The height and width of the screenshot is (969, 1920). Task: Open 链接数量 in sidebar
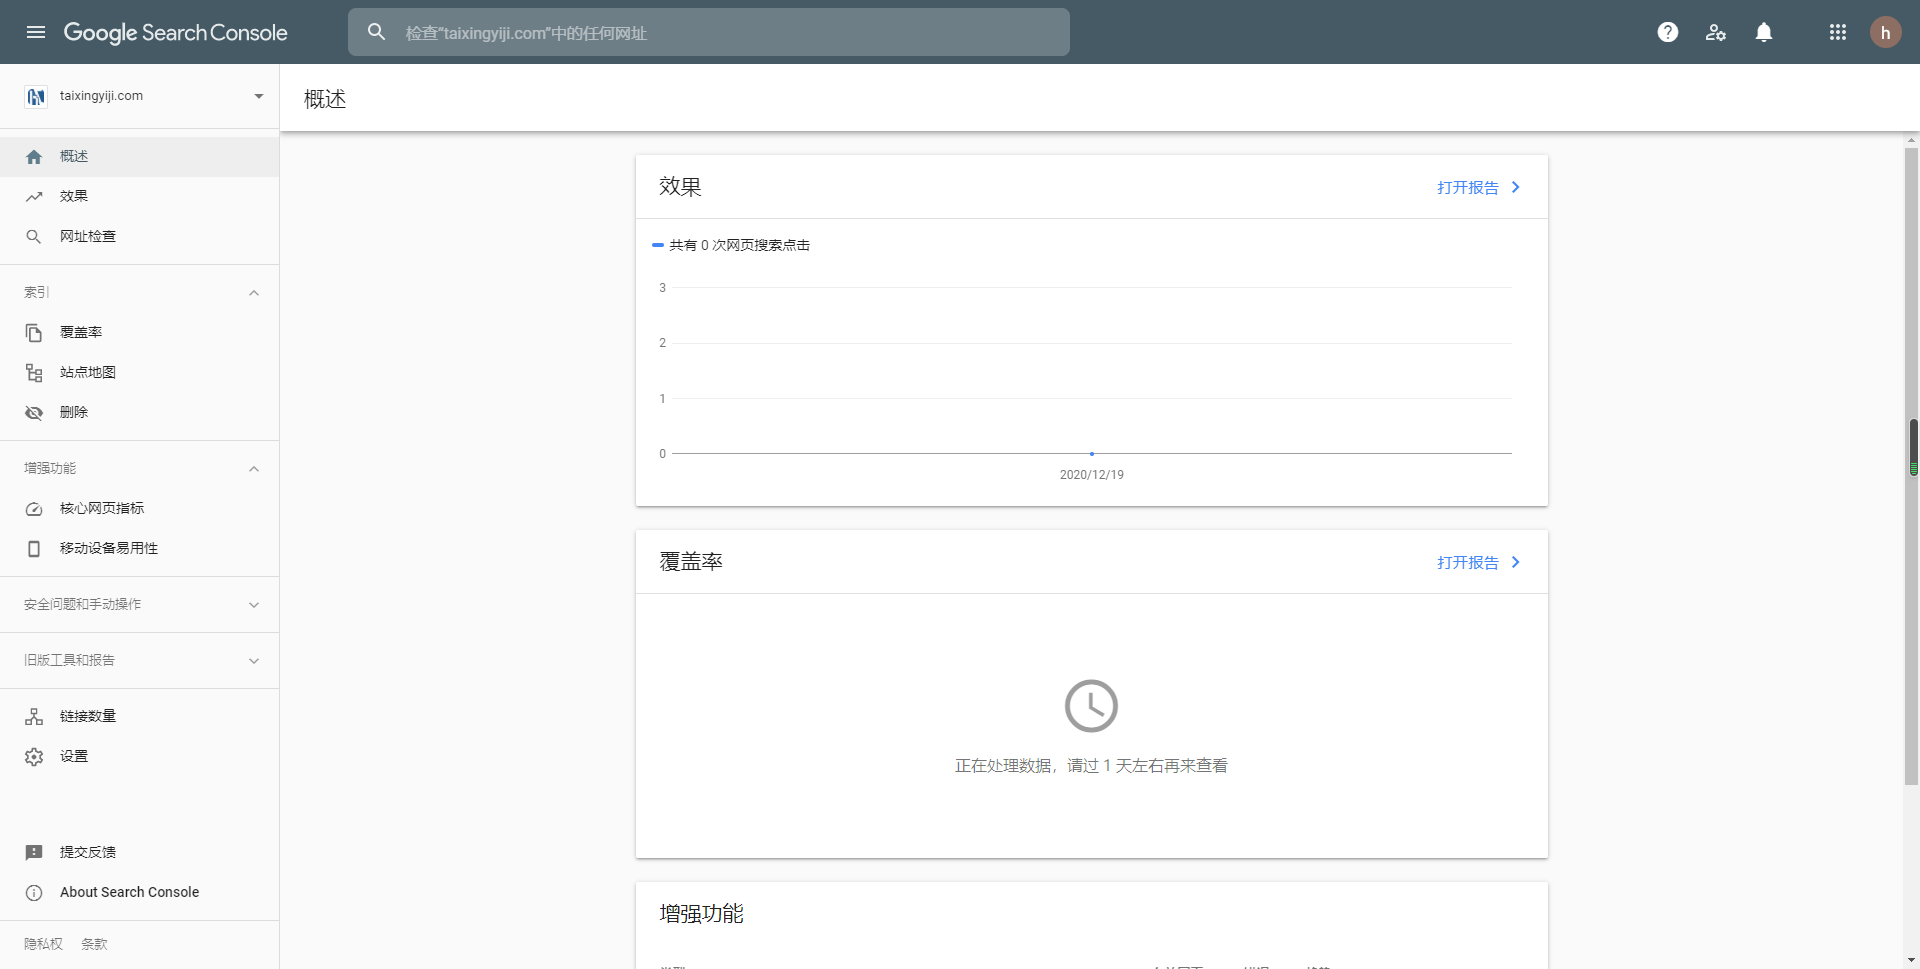[x=139, y=716]
